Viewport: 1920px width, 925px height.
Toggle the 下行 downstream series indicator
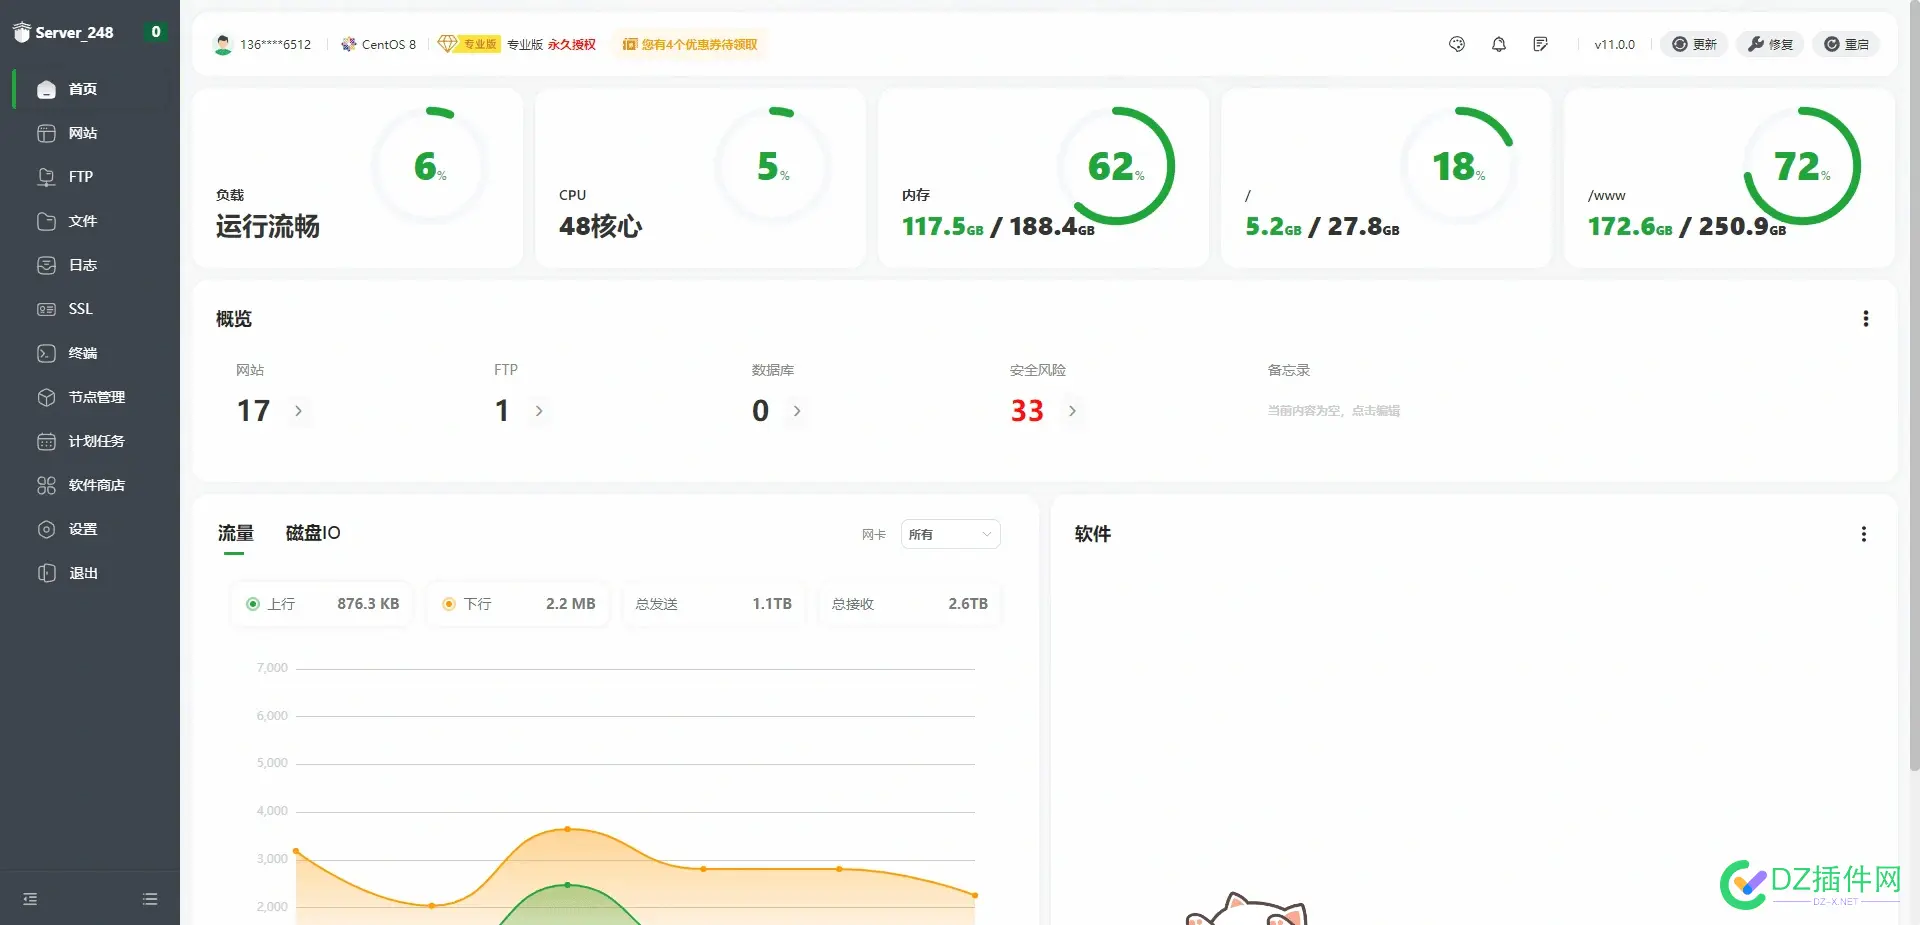point(449,604)
